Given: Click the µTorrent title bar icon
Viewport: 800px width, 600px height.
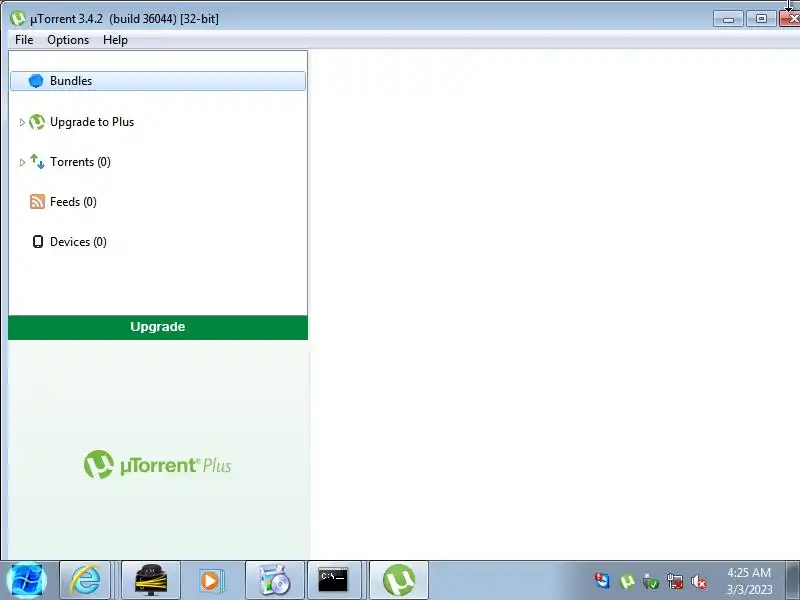Looking at the screenshot, I should (18, 18).
